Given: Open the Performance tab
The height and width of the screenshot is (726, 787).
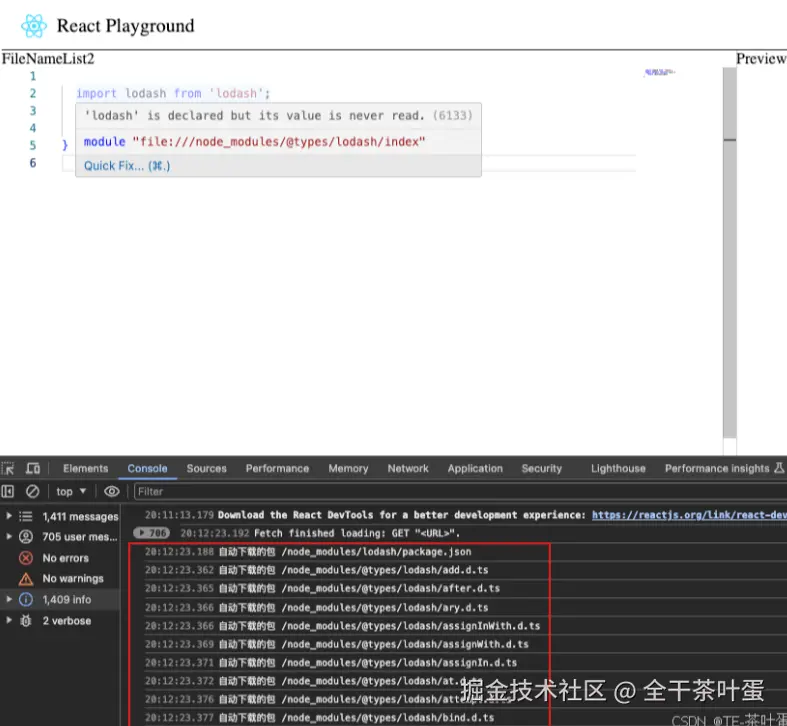Looking at the screenshot, I should [277, 468].
